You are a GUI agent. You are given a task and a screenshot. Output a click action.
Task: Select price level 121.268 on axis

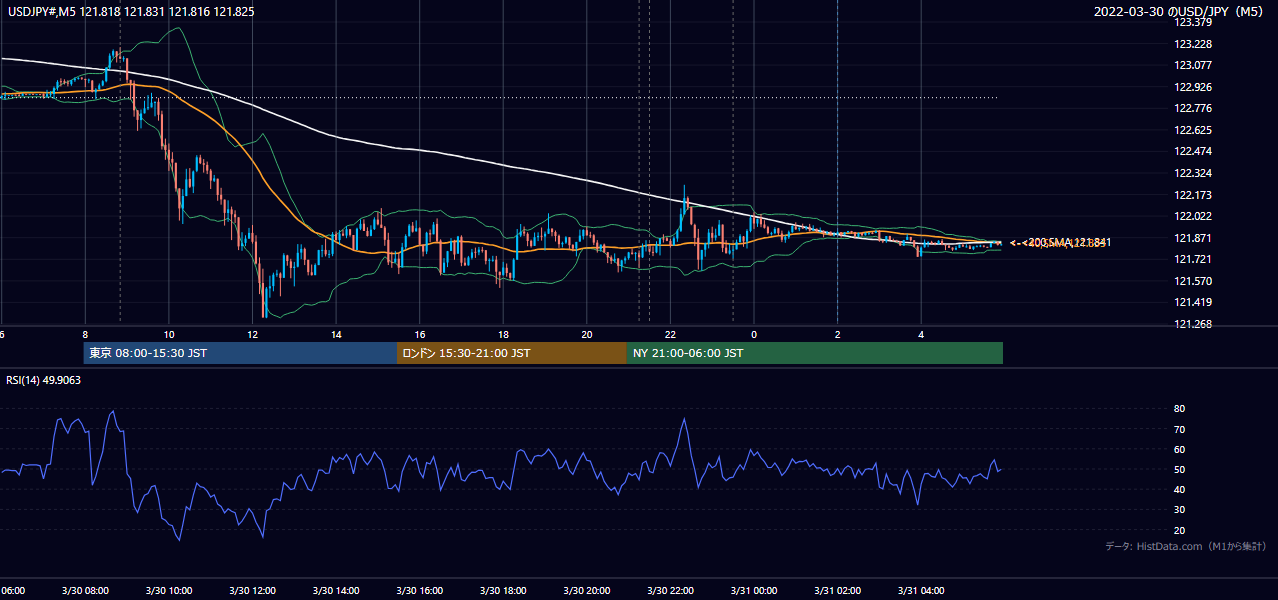tap(1192, 324)
